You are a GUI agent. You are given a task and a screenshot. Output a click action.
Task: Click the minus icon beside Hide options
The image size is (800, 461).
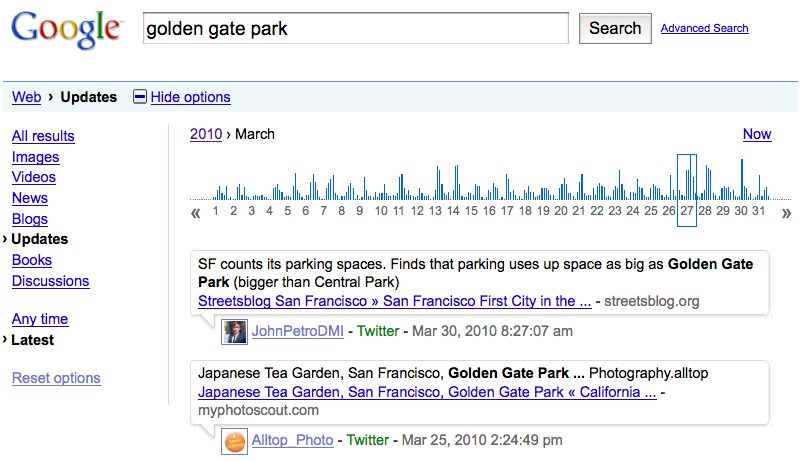coord(140,97)
